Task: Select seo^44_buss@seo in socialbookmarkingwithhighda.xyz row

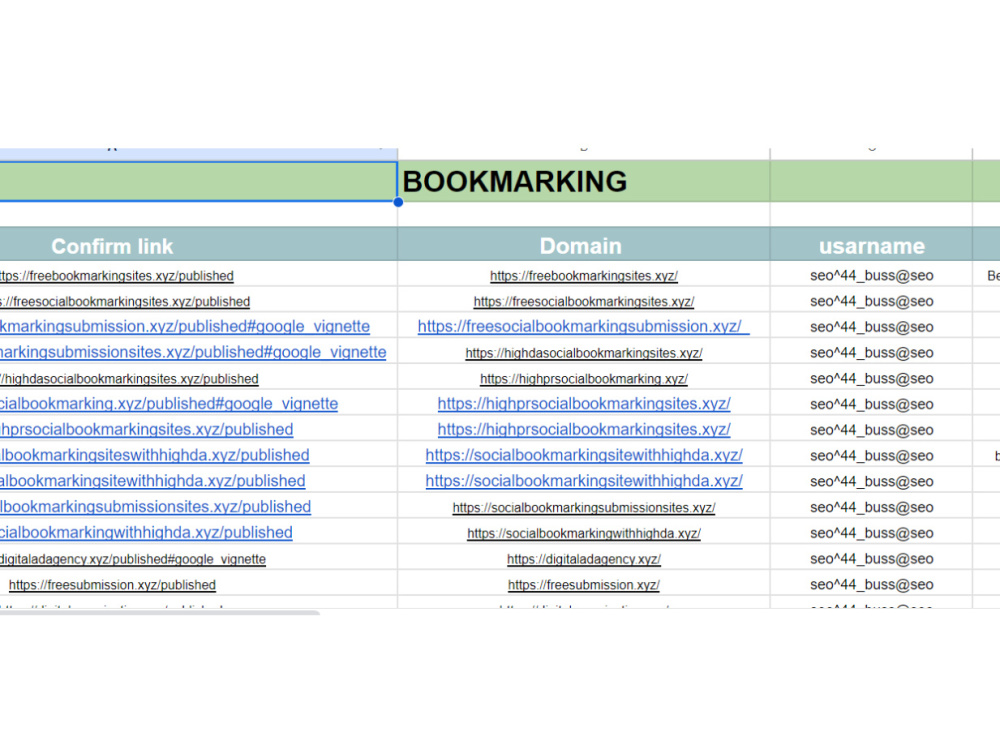Action: click(x=872, y=533)
